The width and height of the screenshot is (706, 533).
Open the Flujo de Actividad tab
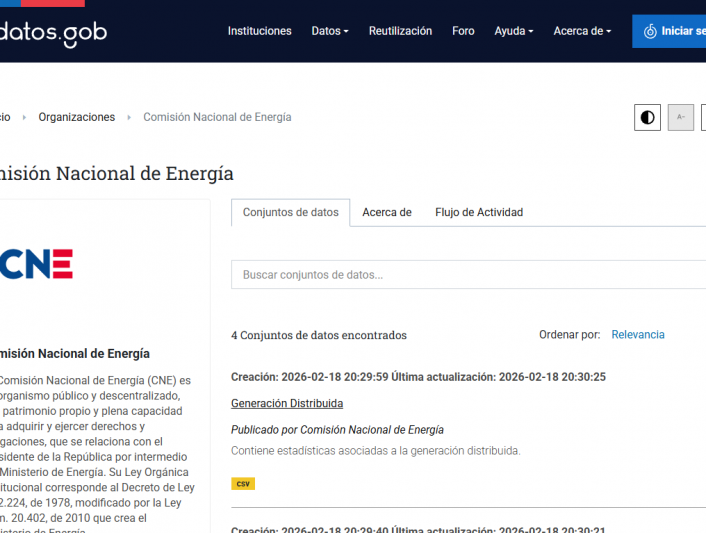[478, 212]
